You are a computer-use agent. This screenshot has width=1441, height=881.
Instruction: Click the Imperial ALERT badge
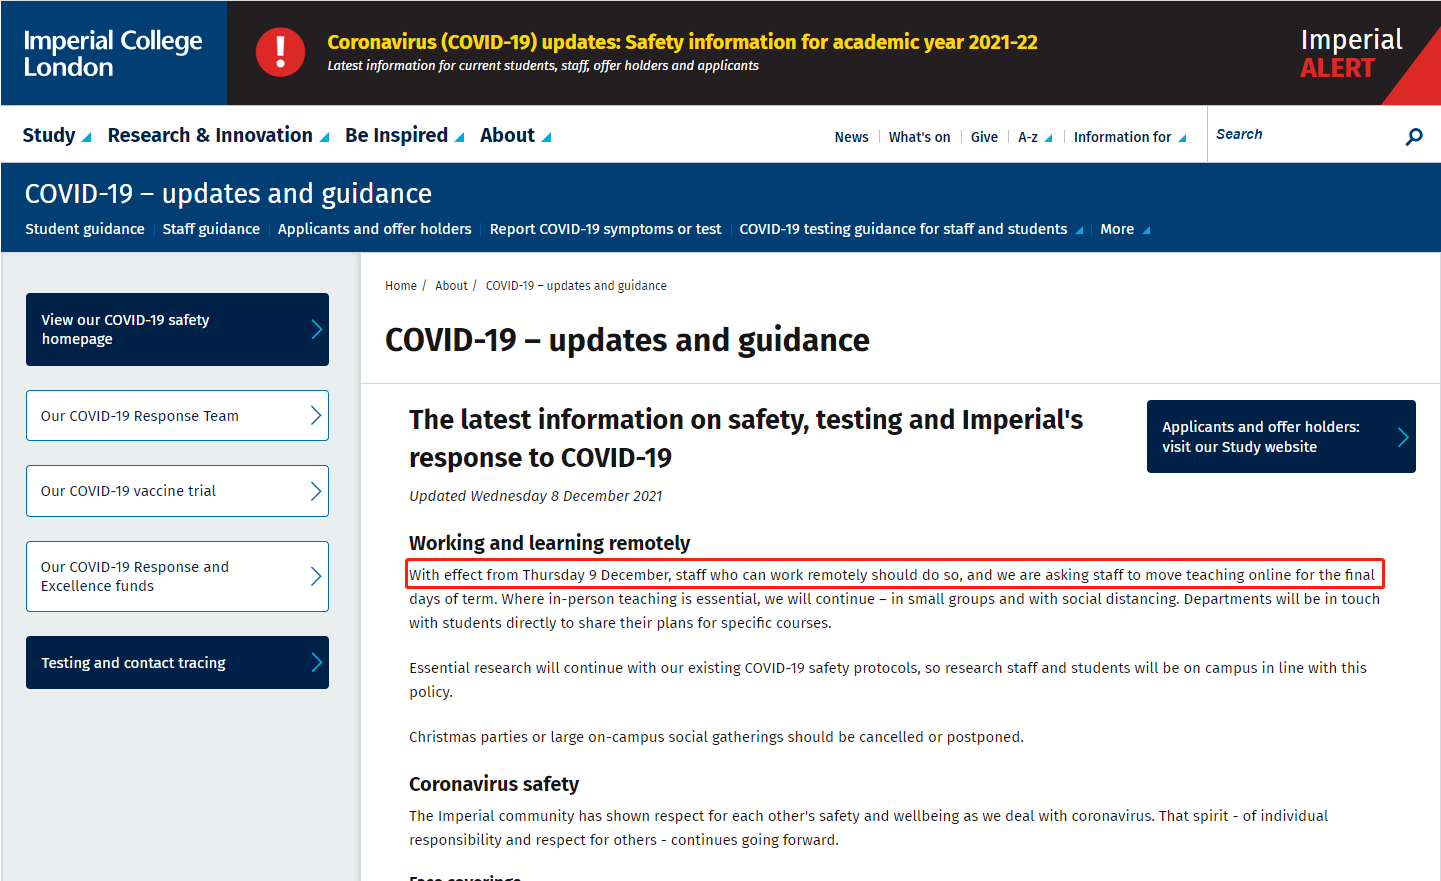[x=1351, y=53]
